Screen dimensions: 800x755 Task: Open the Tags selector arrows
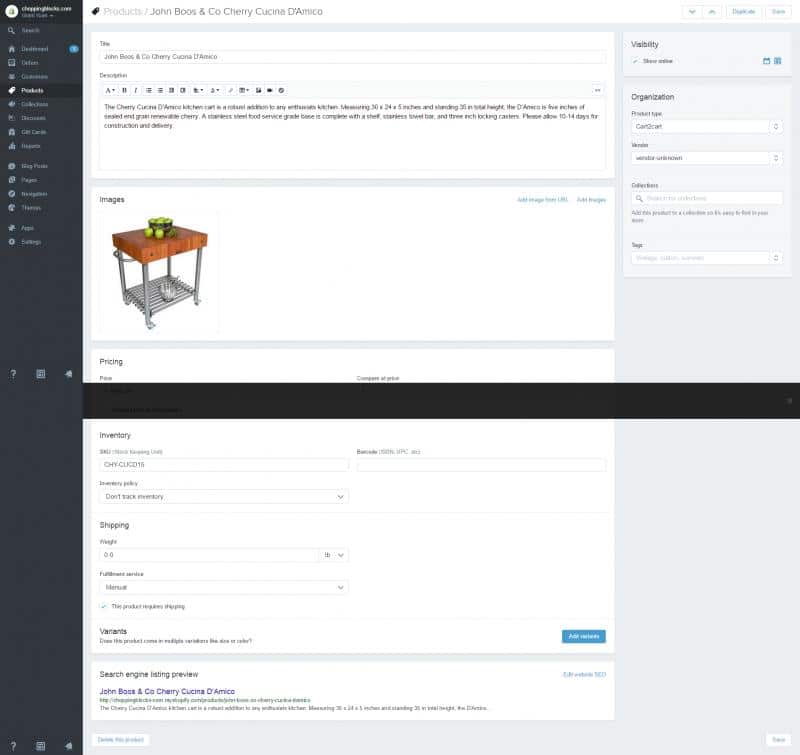pos(776,258)
